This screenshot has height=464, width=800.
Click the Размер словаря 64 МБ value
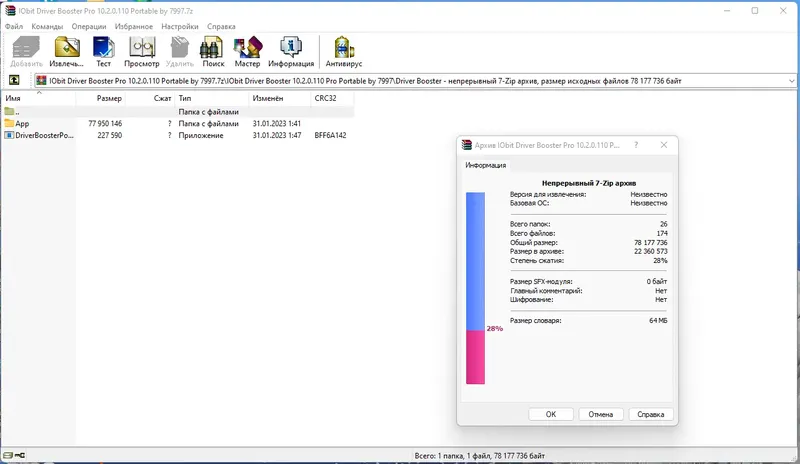click(658, 321)
